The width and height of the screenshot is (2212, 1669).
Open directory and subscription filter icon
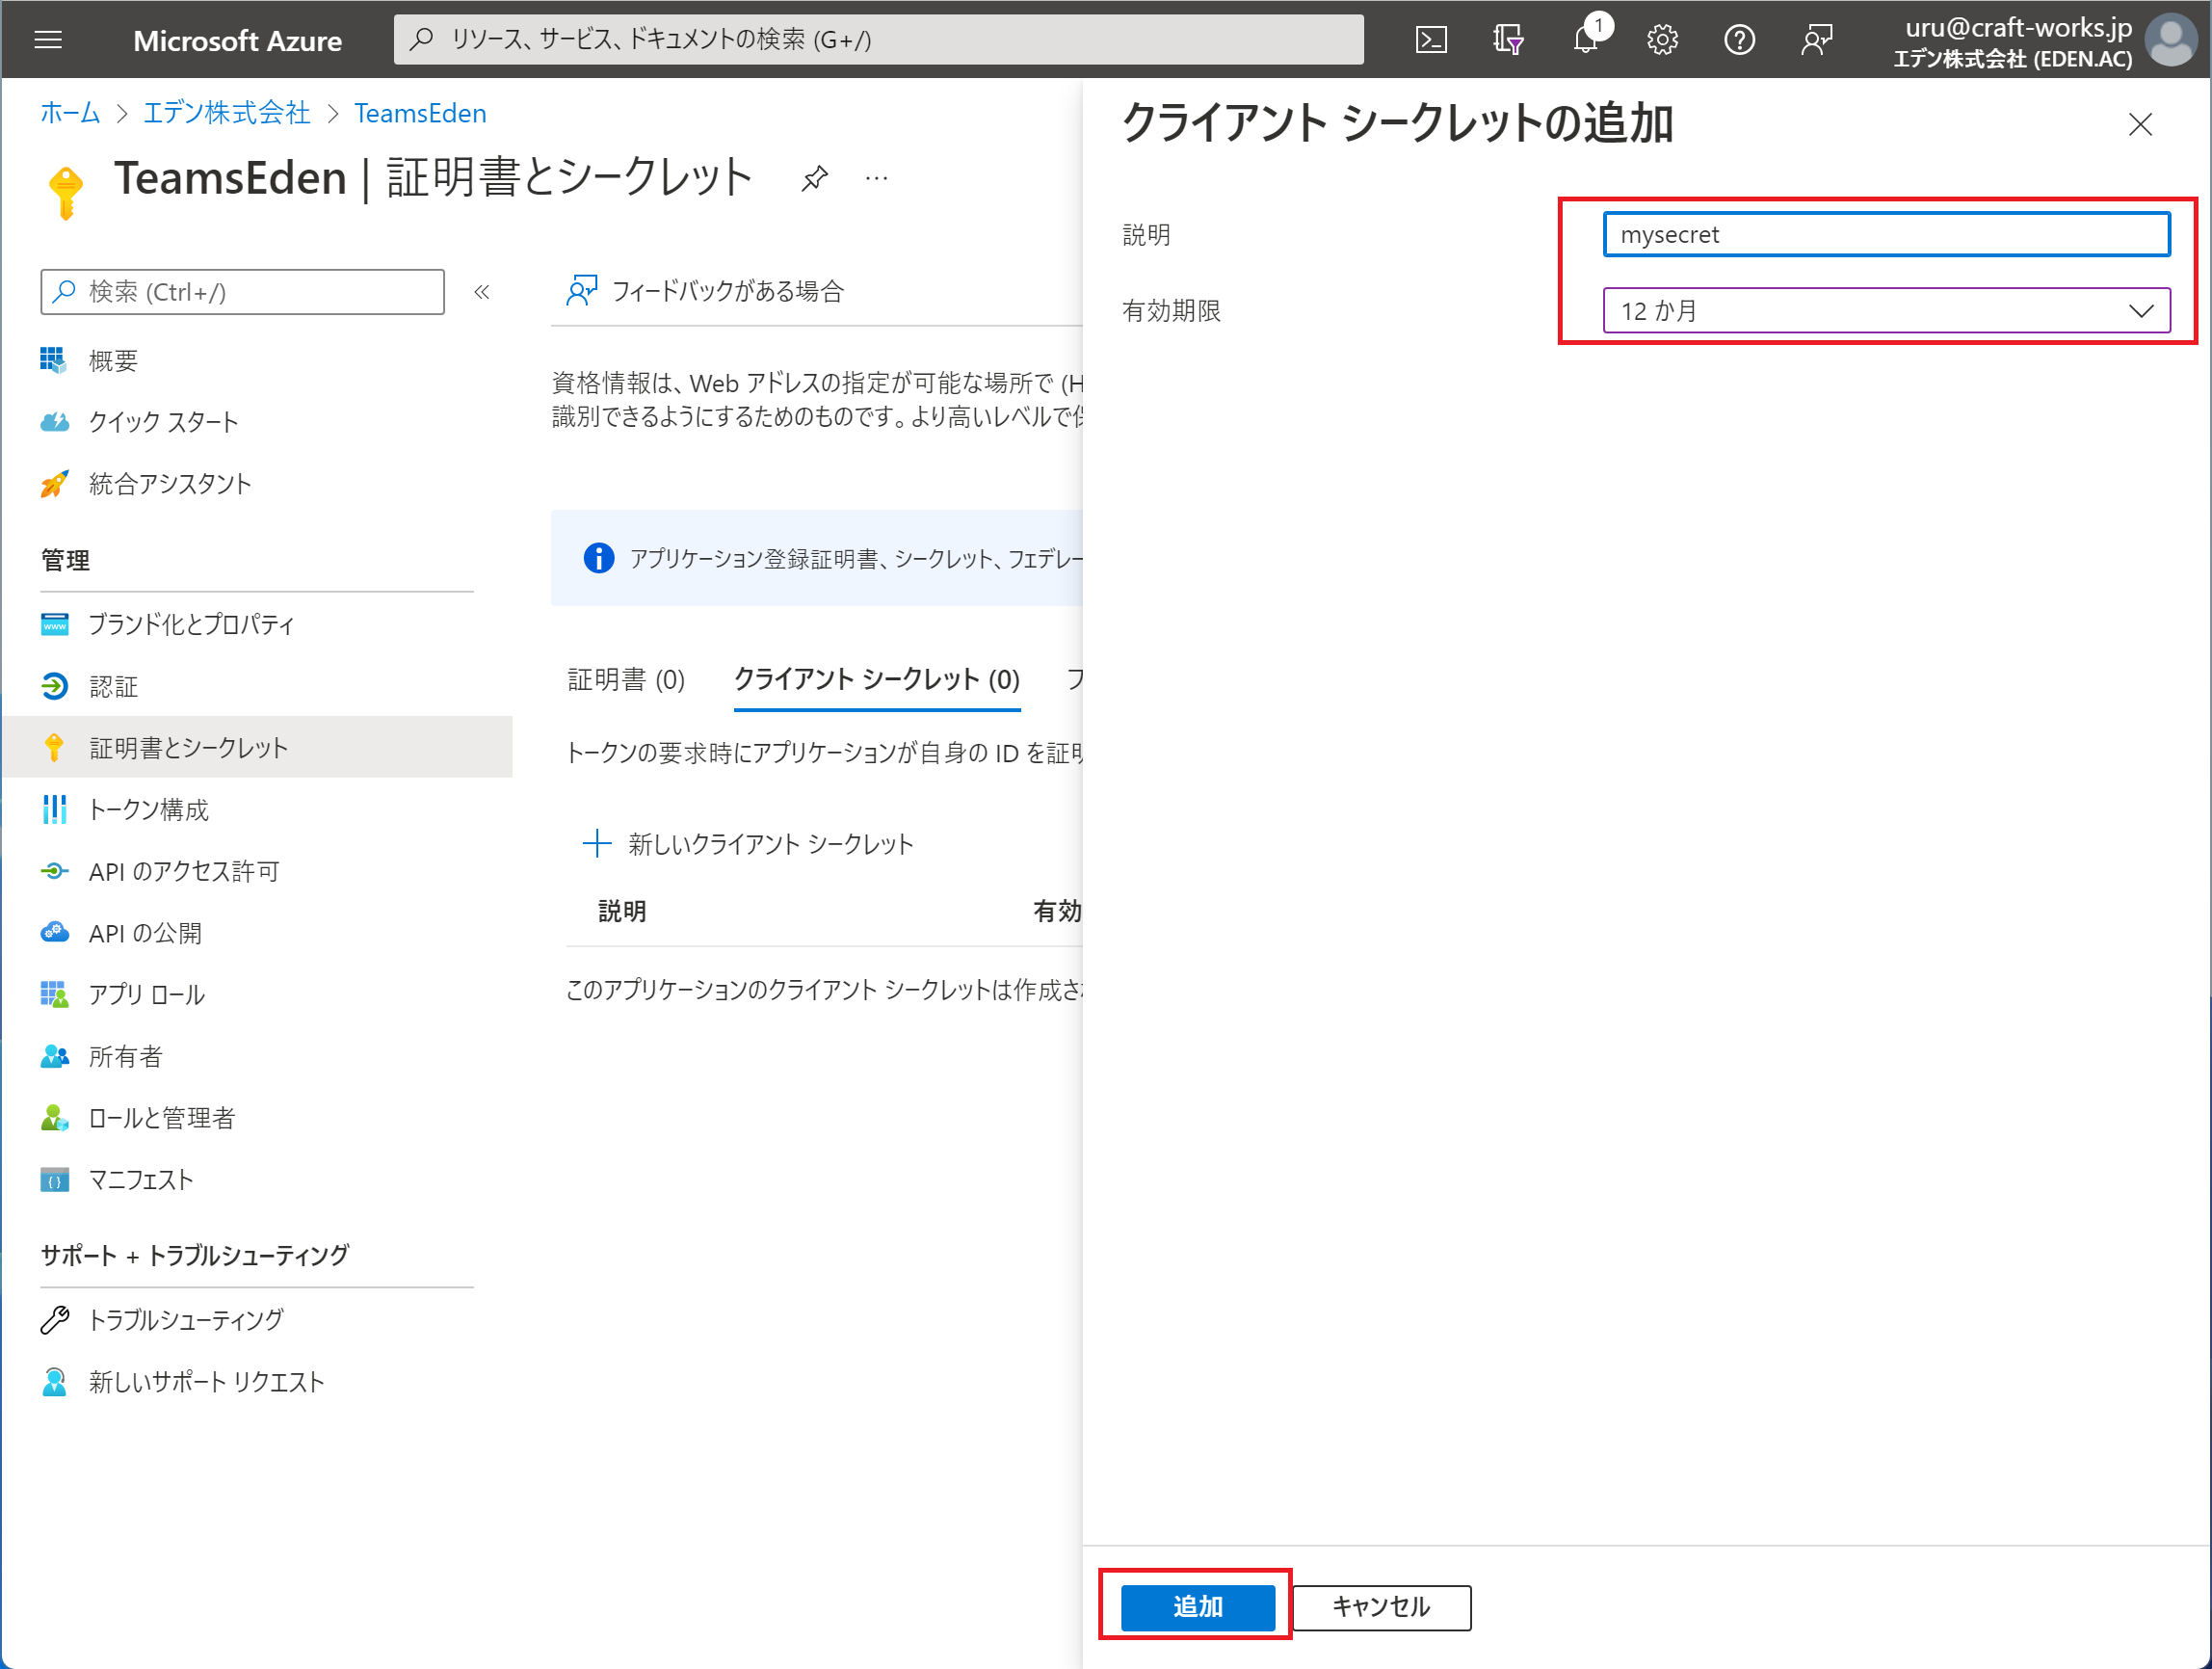[x=1508, y=40]
